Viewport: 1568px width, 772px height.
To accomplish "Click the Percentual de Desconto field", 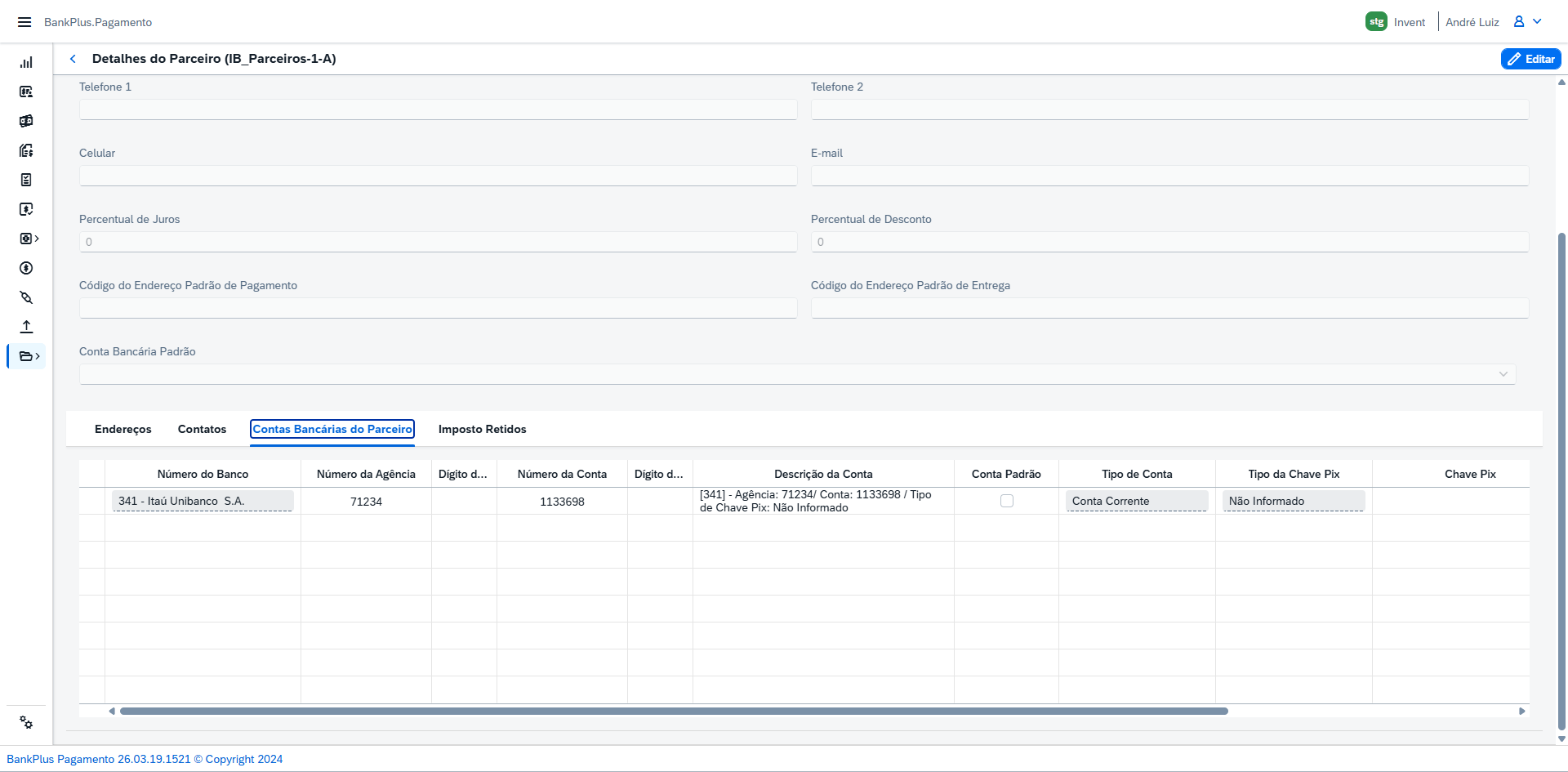I will (1170, 242).
